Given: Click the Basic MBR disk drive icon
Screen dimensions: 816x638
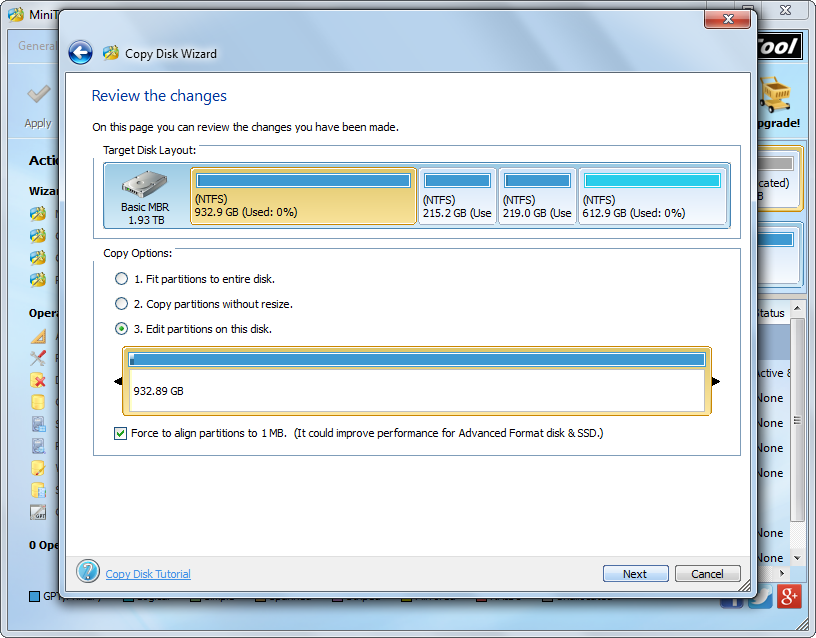Looking at the screenshot, I should pos(145,184).
